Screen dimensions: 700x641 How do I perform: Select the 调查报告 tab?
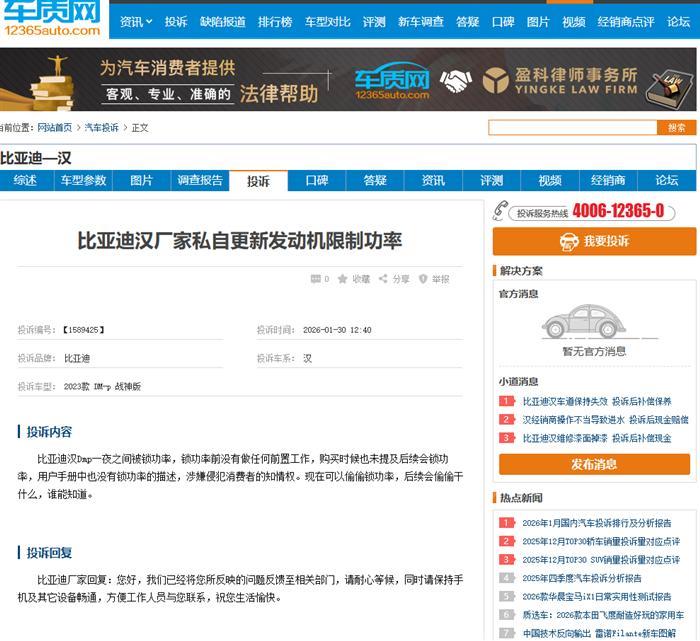(x=200, y=181)
